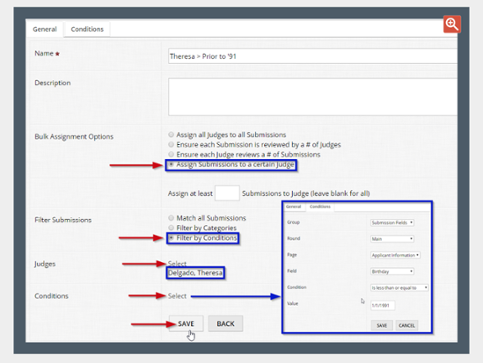Open the Field dropdown showing Birthday

(392, 271)
